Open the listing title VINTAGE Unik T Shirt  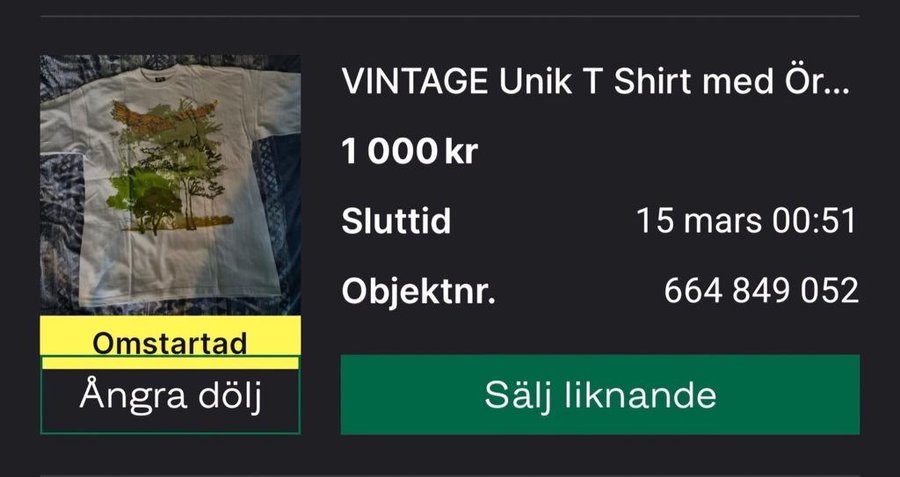tap(595, 82)
